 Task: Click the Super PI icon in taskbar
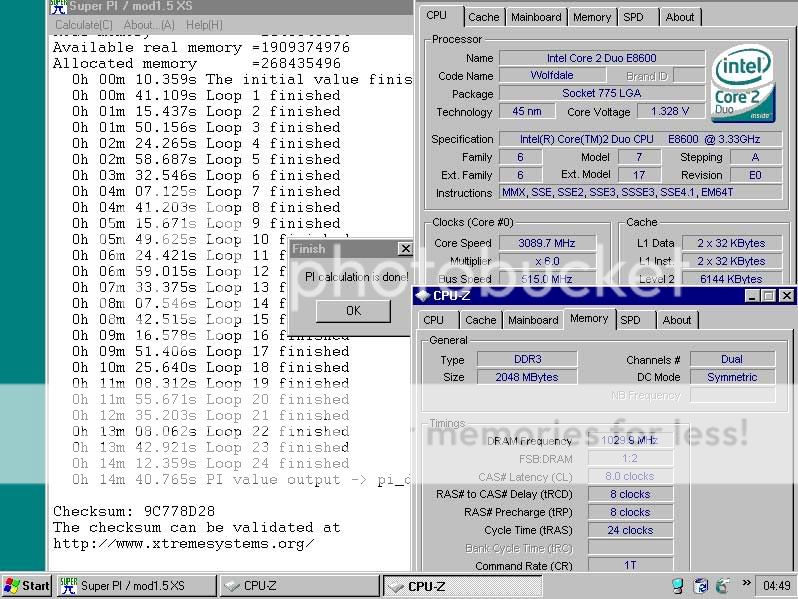pos(68,586)
